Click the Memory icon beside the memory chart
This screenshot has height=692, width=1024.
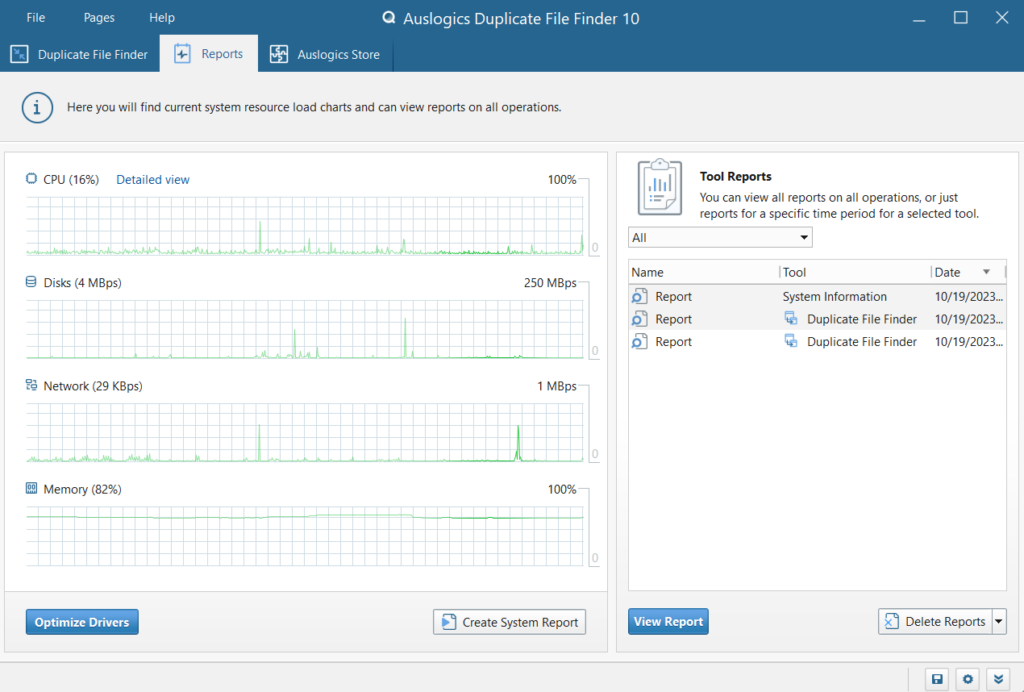[31, 490]
